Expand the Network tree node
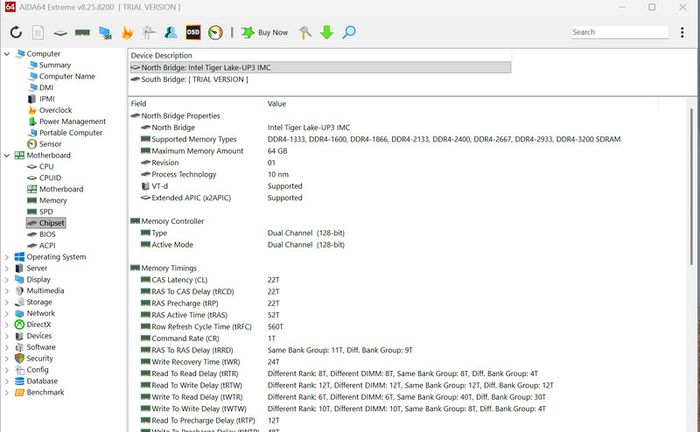 (x=7, y=313)
